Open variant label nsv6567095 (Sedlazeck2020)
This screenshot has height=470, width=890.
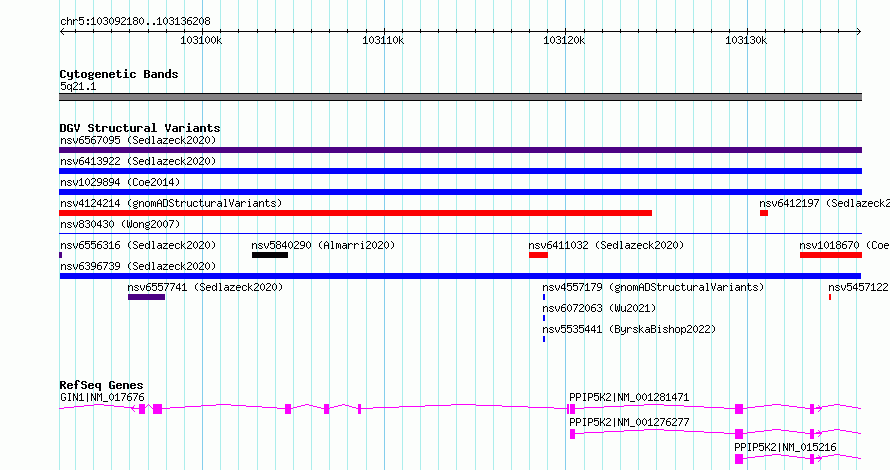pyautogui.click(x=138, y=140)
